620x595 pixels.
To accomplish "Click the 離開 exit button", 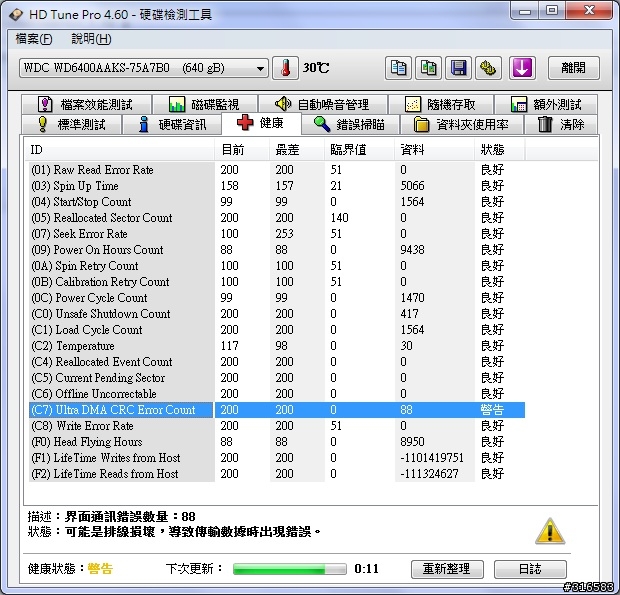I will click(x=573, y=68).
